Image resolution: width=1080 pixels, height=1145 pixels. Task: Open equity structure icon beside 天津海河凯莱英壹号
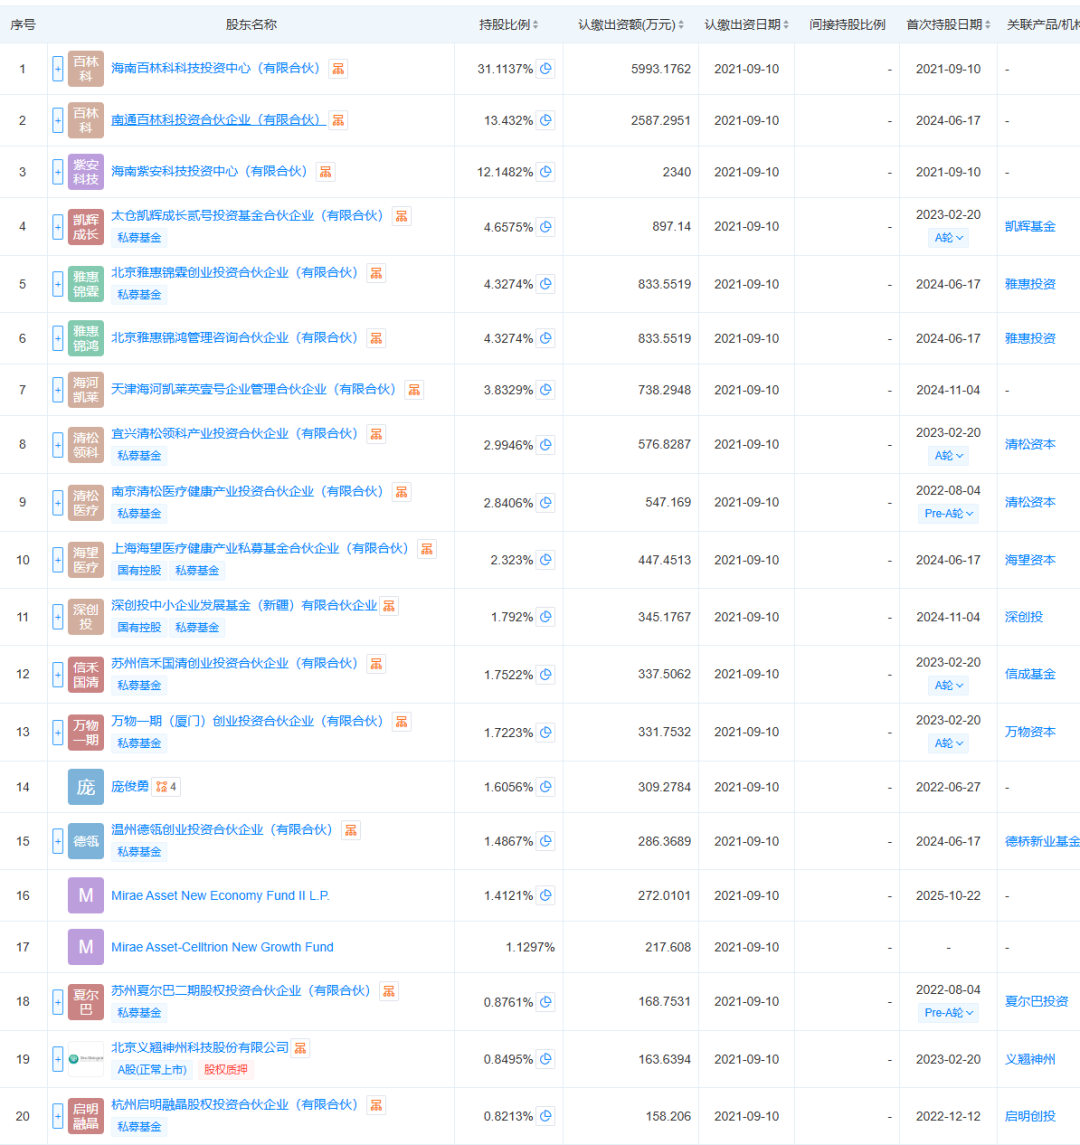point(414,390)
